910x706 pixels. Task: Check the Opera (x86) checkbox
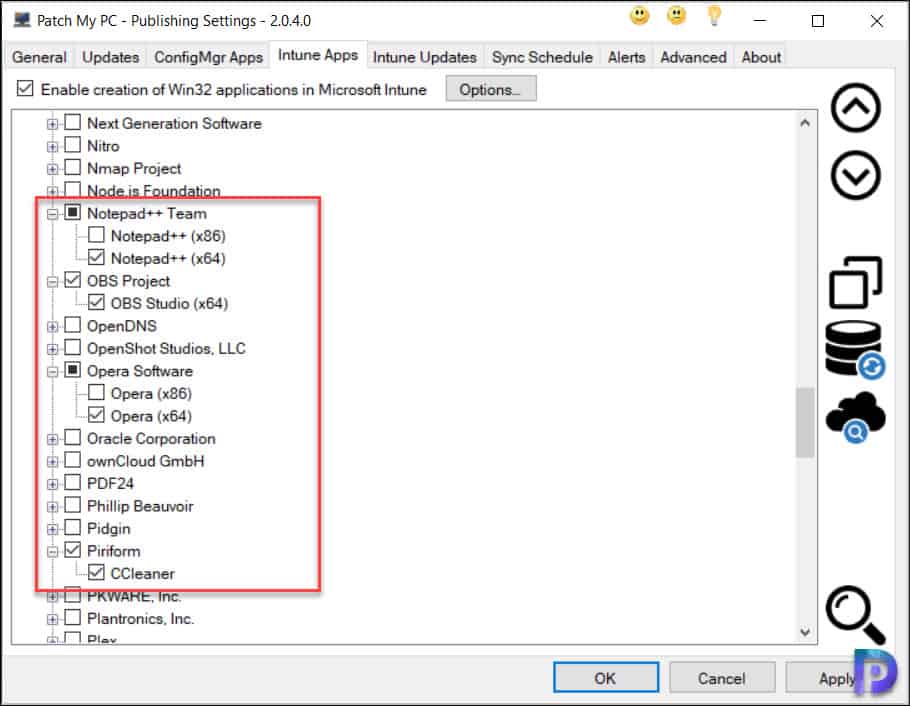tap(96, 392)
